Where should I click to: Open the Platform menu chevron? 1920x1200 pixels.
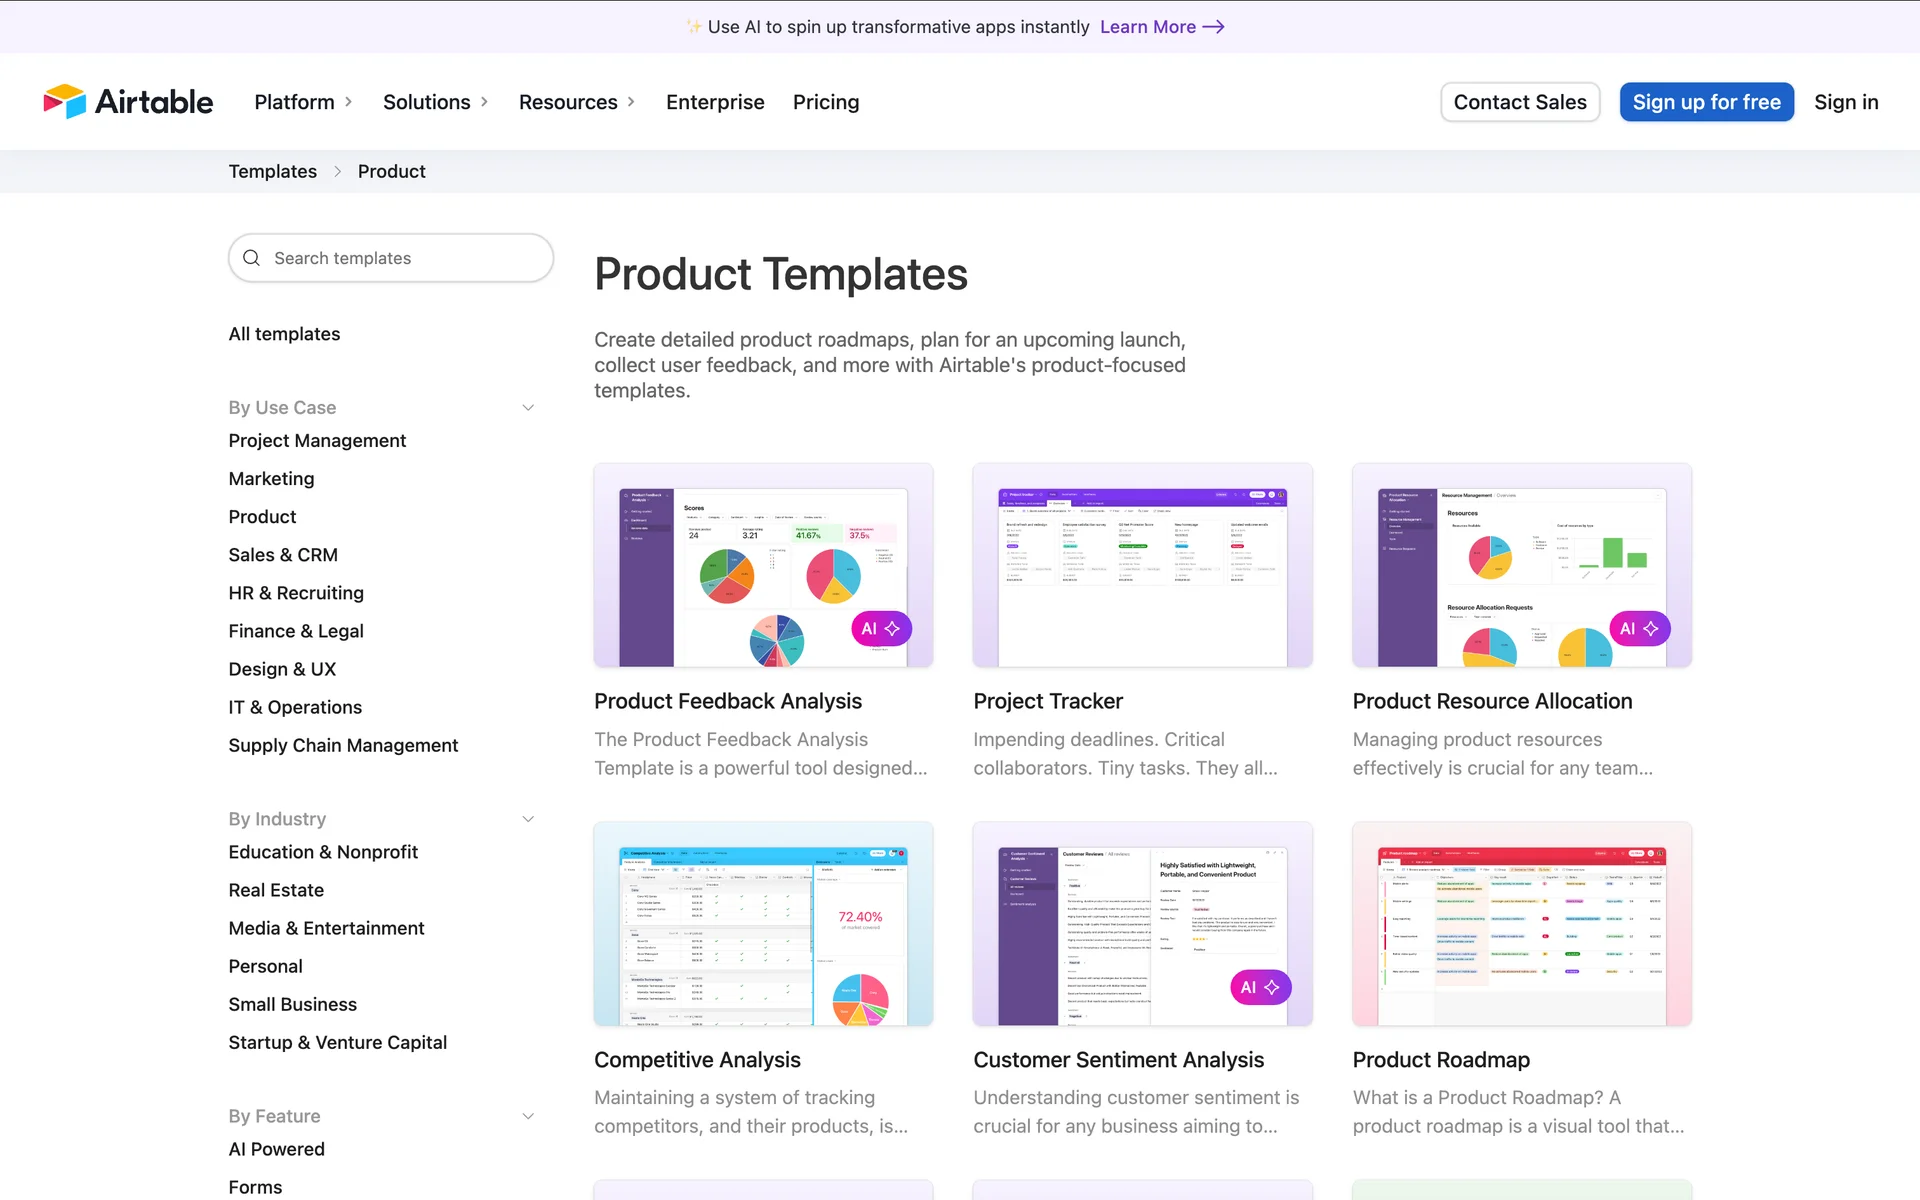(x=349, y=102)
